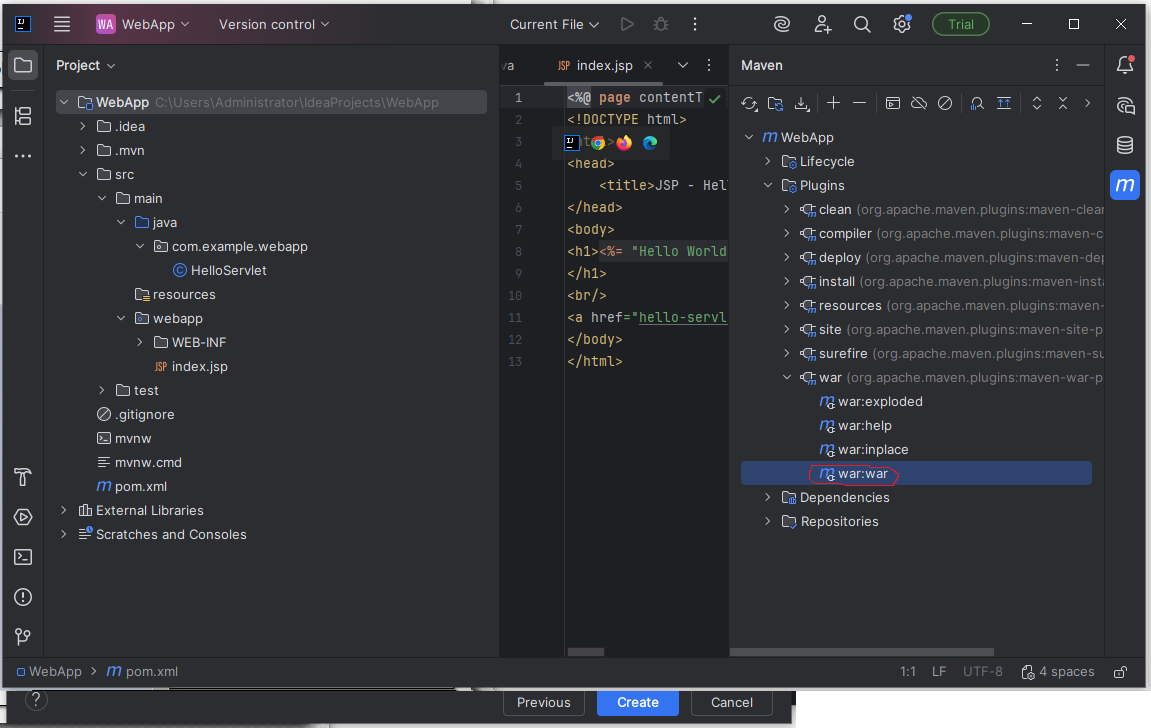Toggle Maven offline mode

tap(919, 103)
